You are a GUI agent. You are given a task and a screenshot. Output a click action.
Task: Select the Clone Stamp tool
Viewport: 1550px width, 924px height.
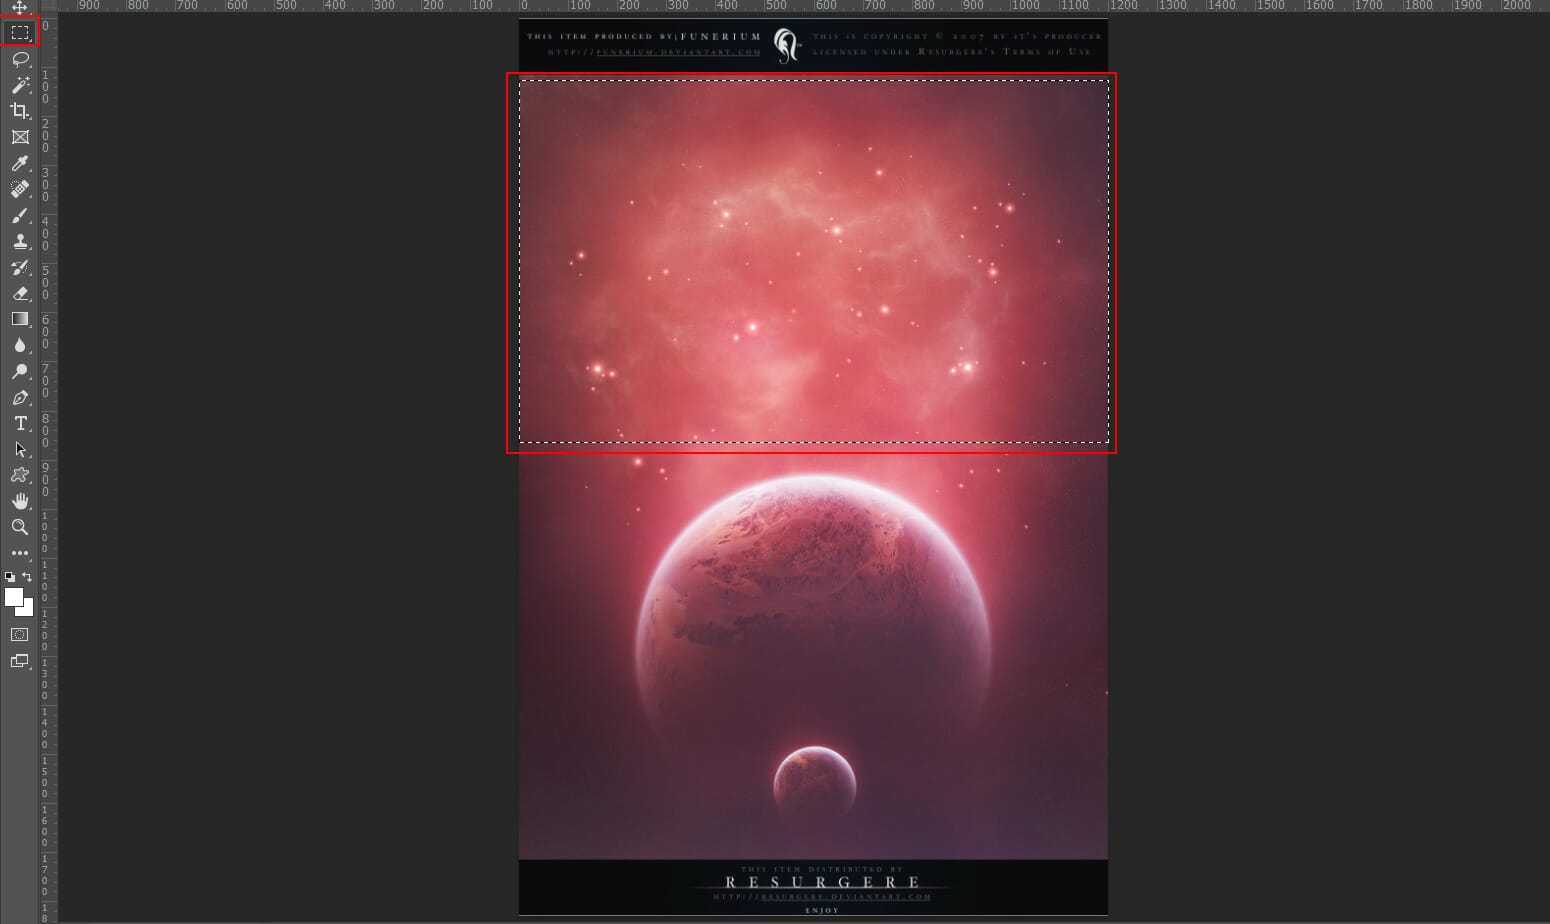point(19,241)
